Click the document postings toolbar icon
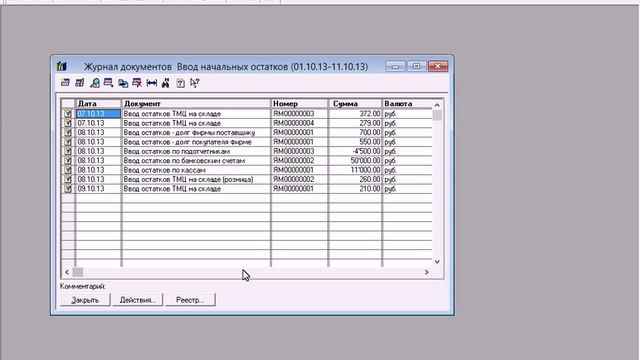 pos(108,83)
